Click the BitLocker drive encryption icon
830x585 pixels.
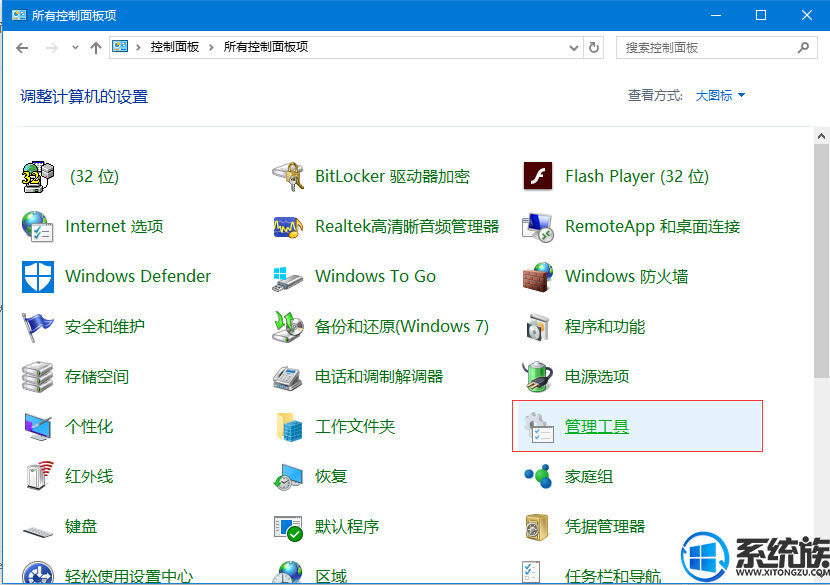coord(288,176)
